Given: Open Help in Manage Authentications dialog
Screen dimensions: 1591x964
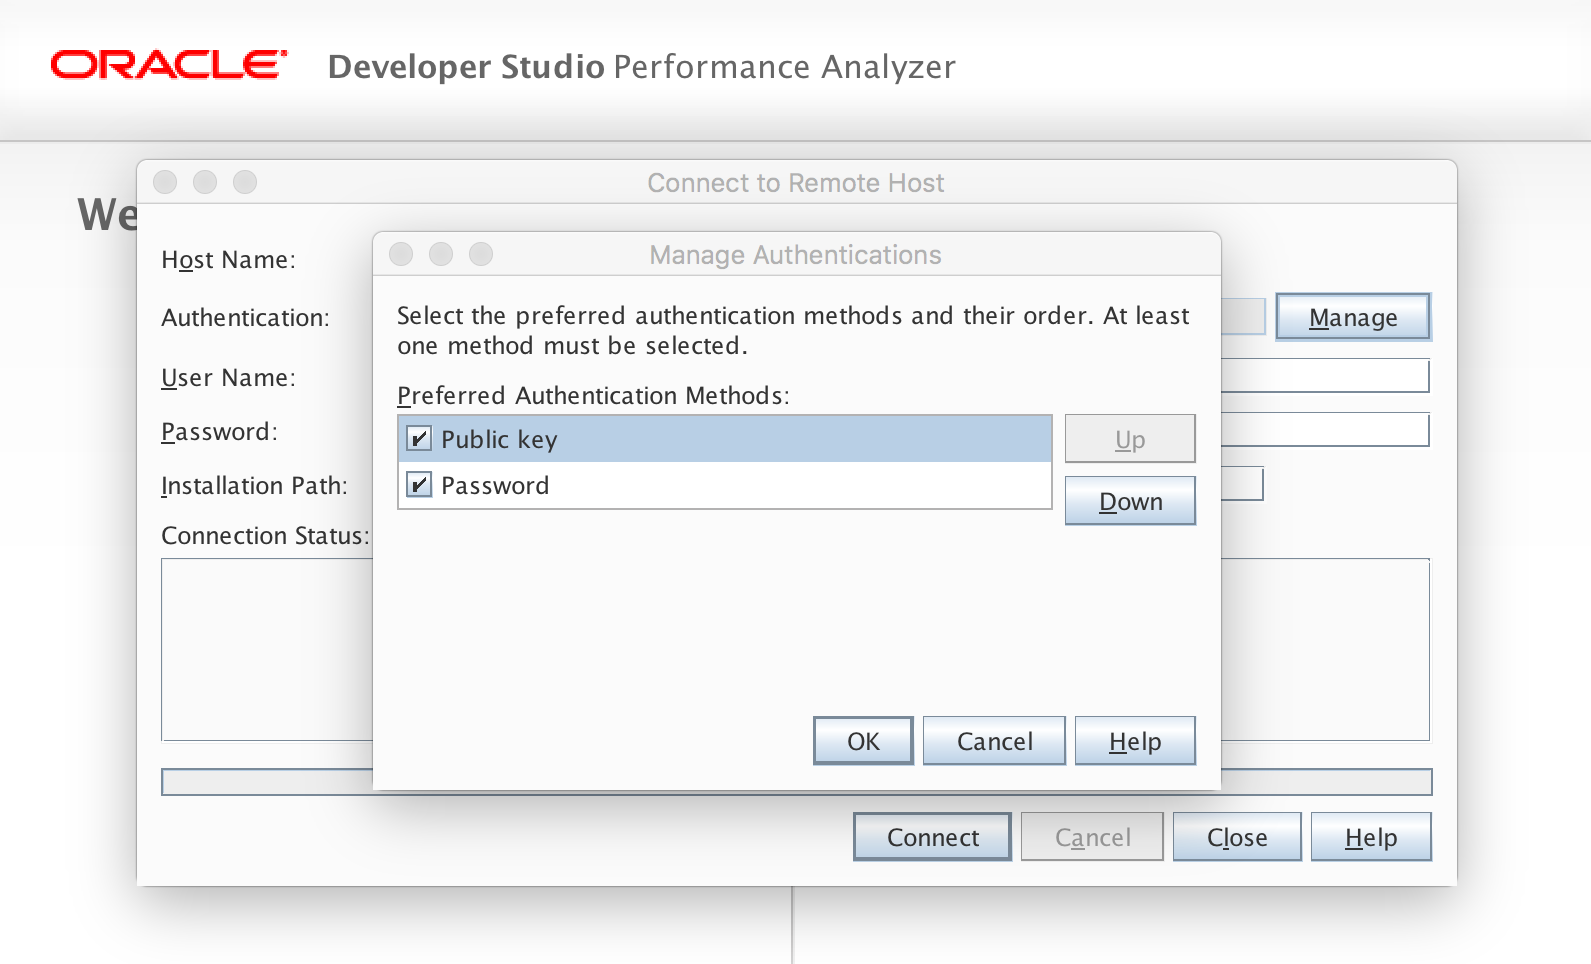Looking at the screenshot, I should pyautogui.click(x=1135, y=741).
